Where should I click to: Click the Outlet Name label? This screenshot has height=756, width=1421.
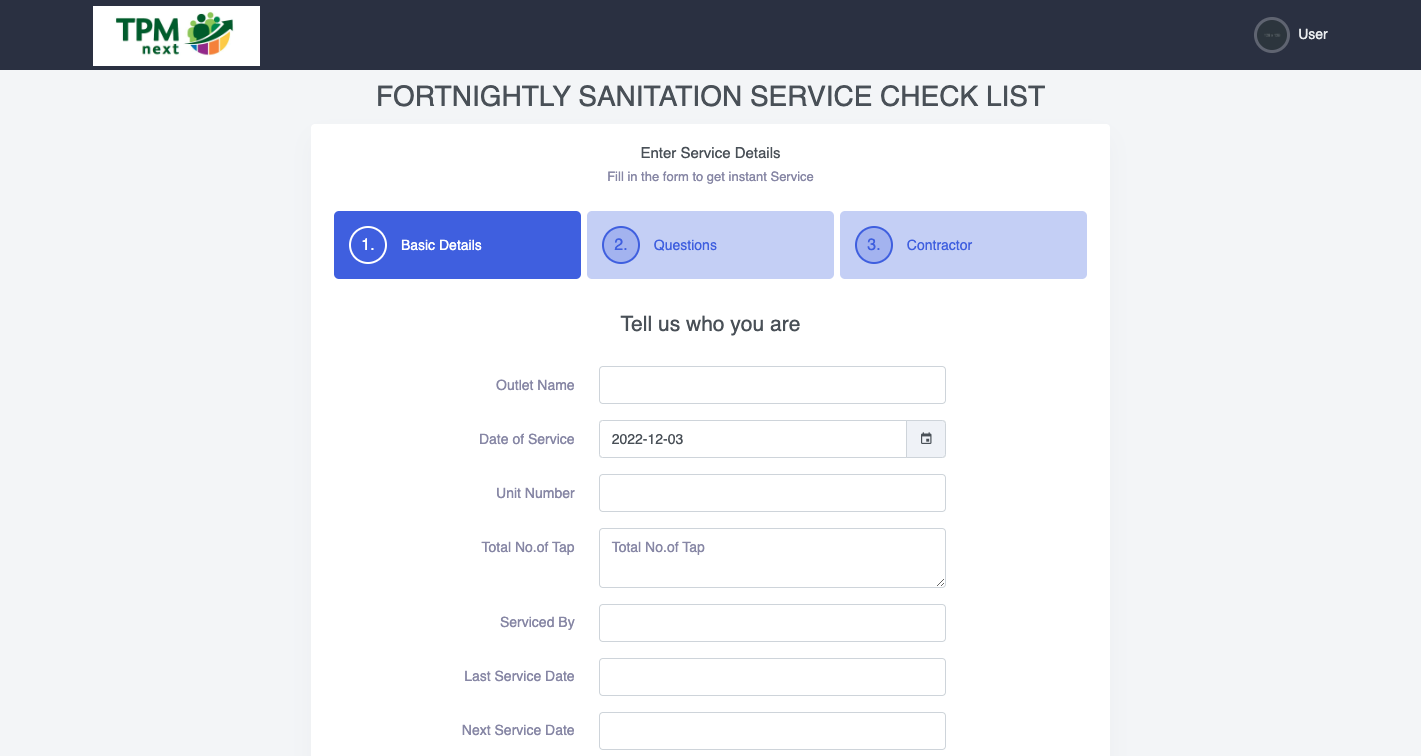535,385
